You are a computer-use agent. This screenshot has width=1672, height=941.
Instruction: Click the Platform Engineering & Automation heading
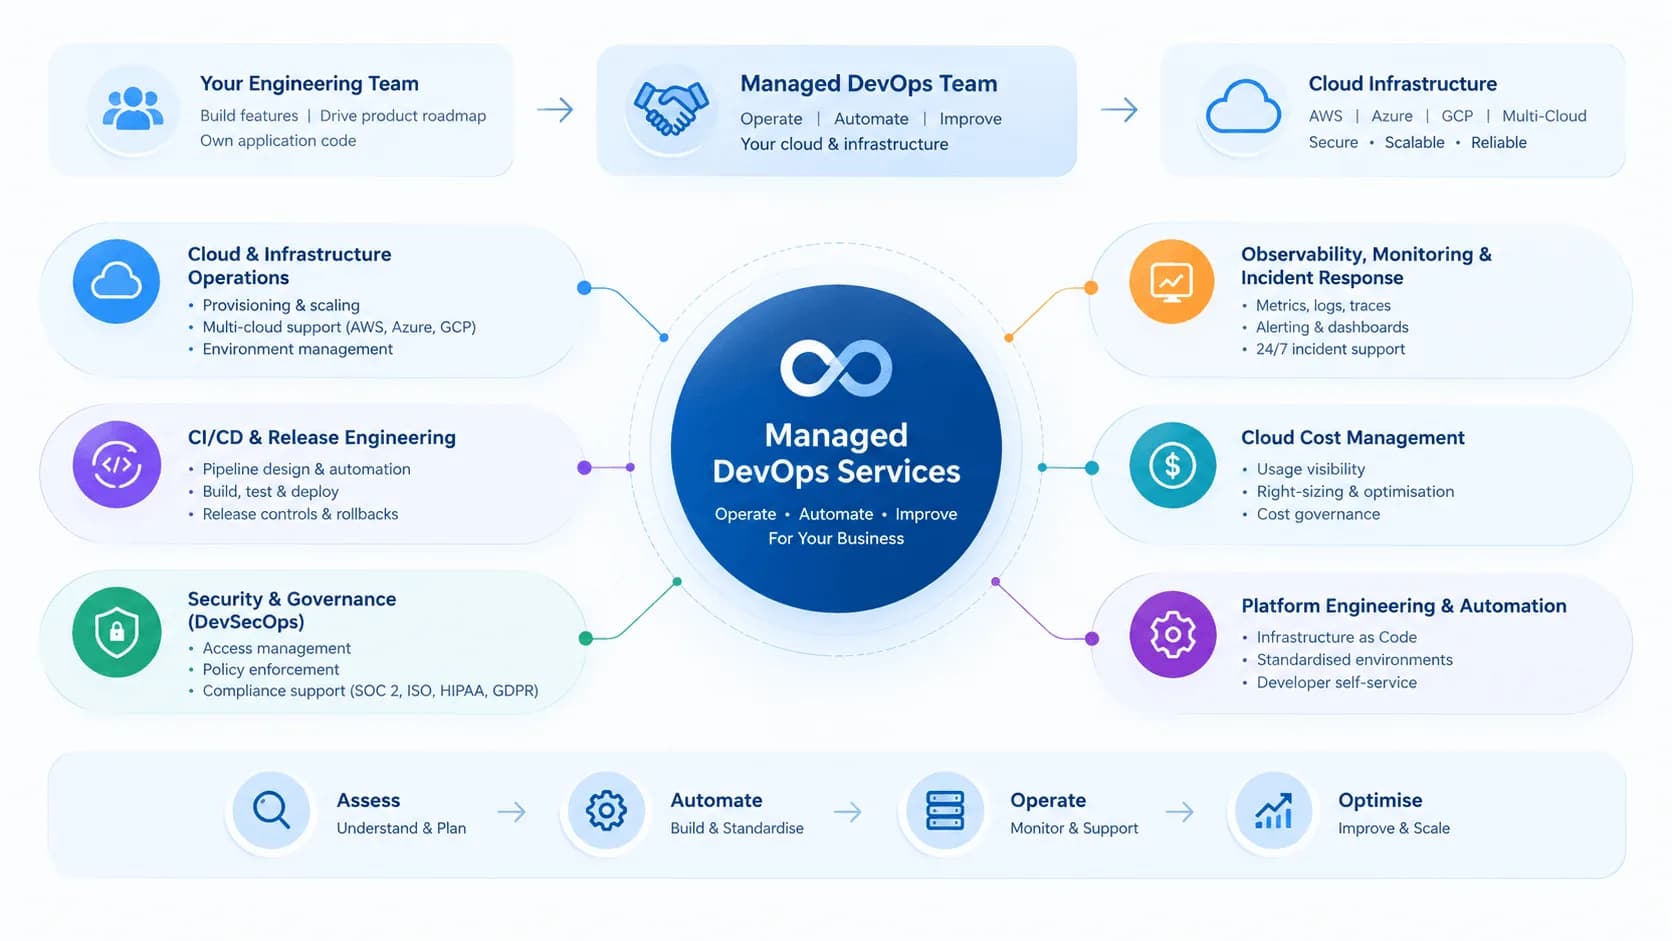[1404, 606]
